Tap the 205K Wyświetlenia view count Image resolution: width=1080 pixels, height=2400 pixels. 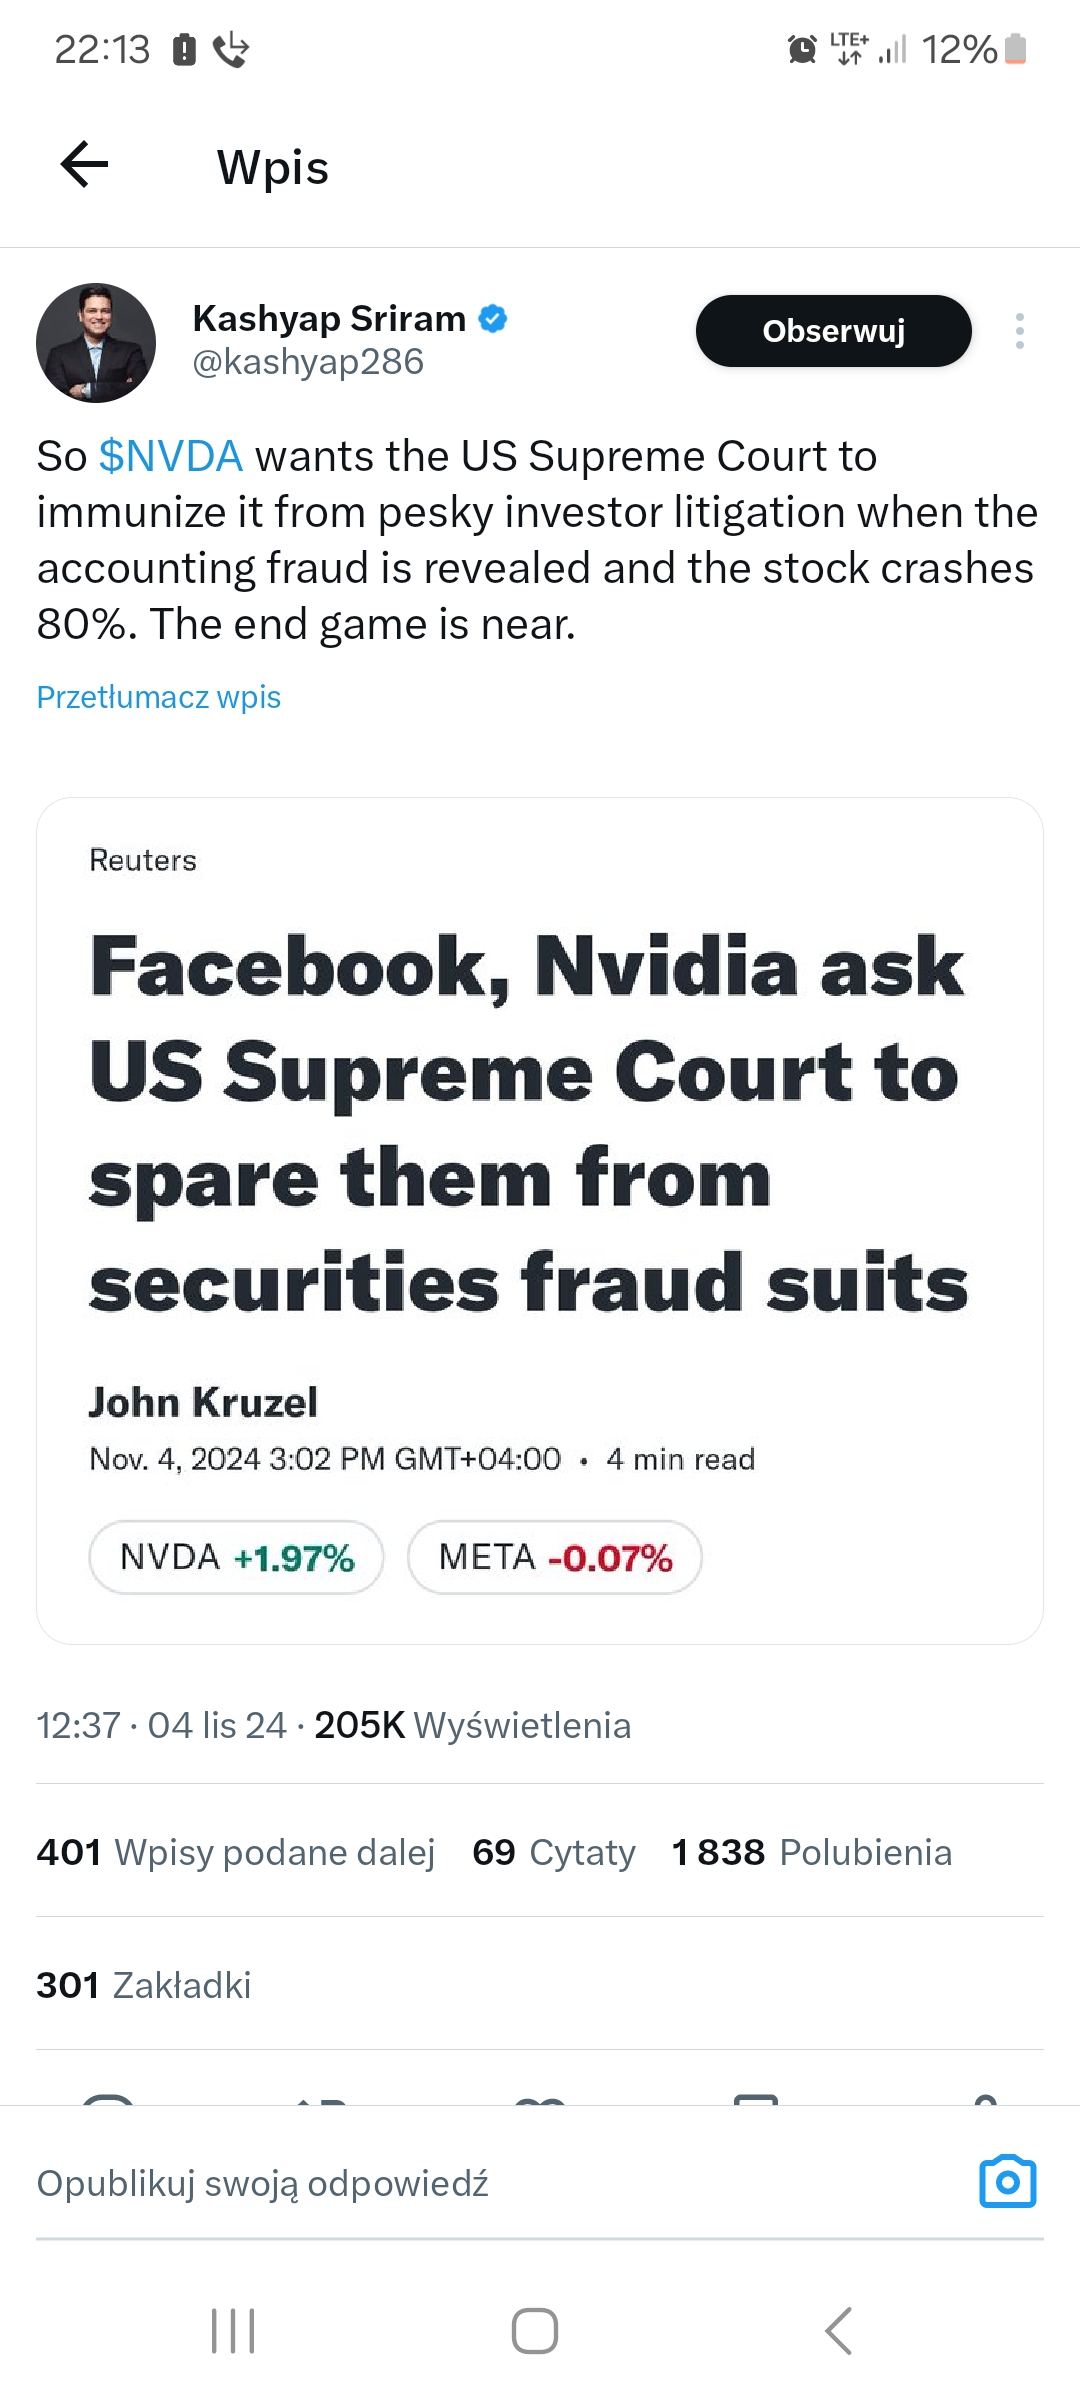click(x=472, y=1725)
